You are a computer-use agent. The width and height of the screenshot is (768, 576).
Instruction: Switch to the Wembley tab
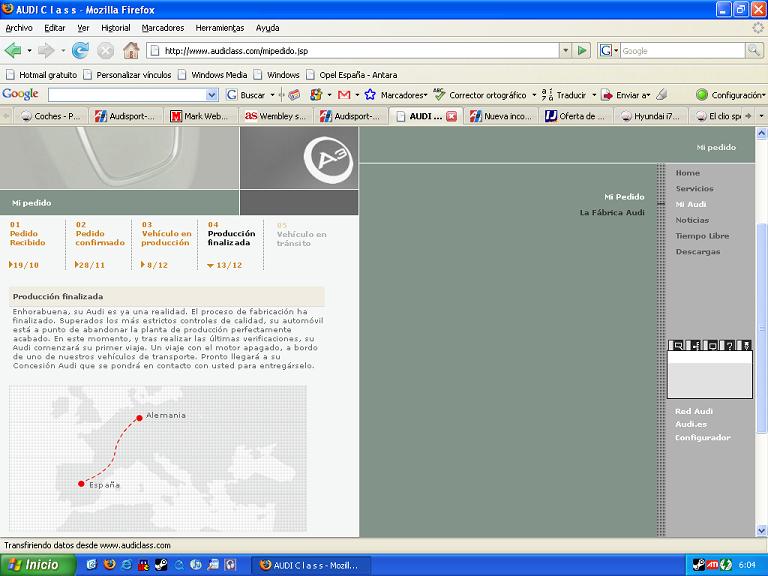275,116
